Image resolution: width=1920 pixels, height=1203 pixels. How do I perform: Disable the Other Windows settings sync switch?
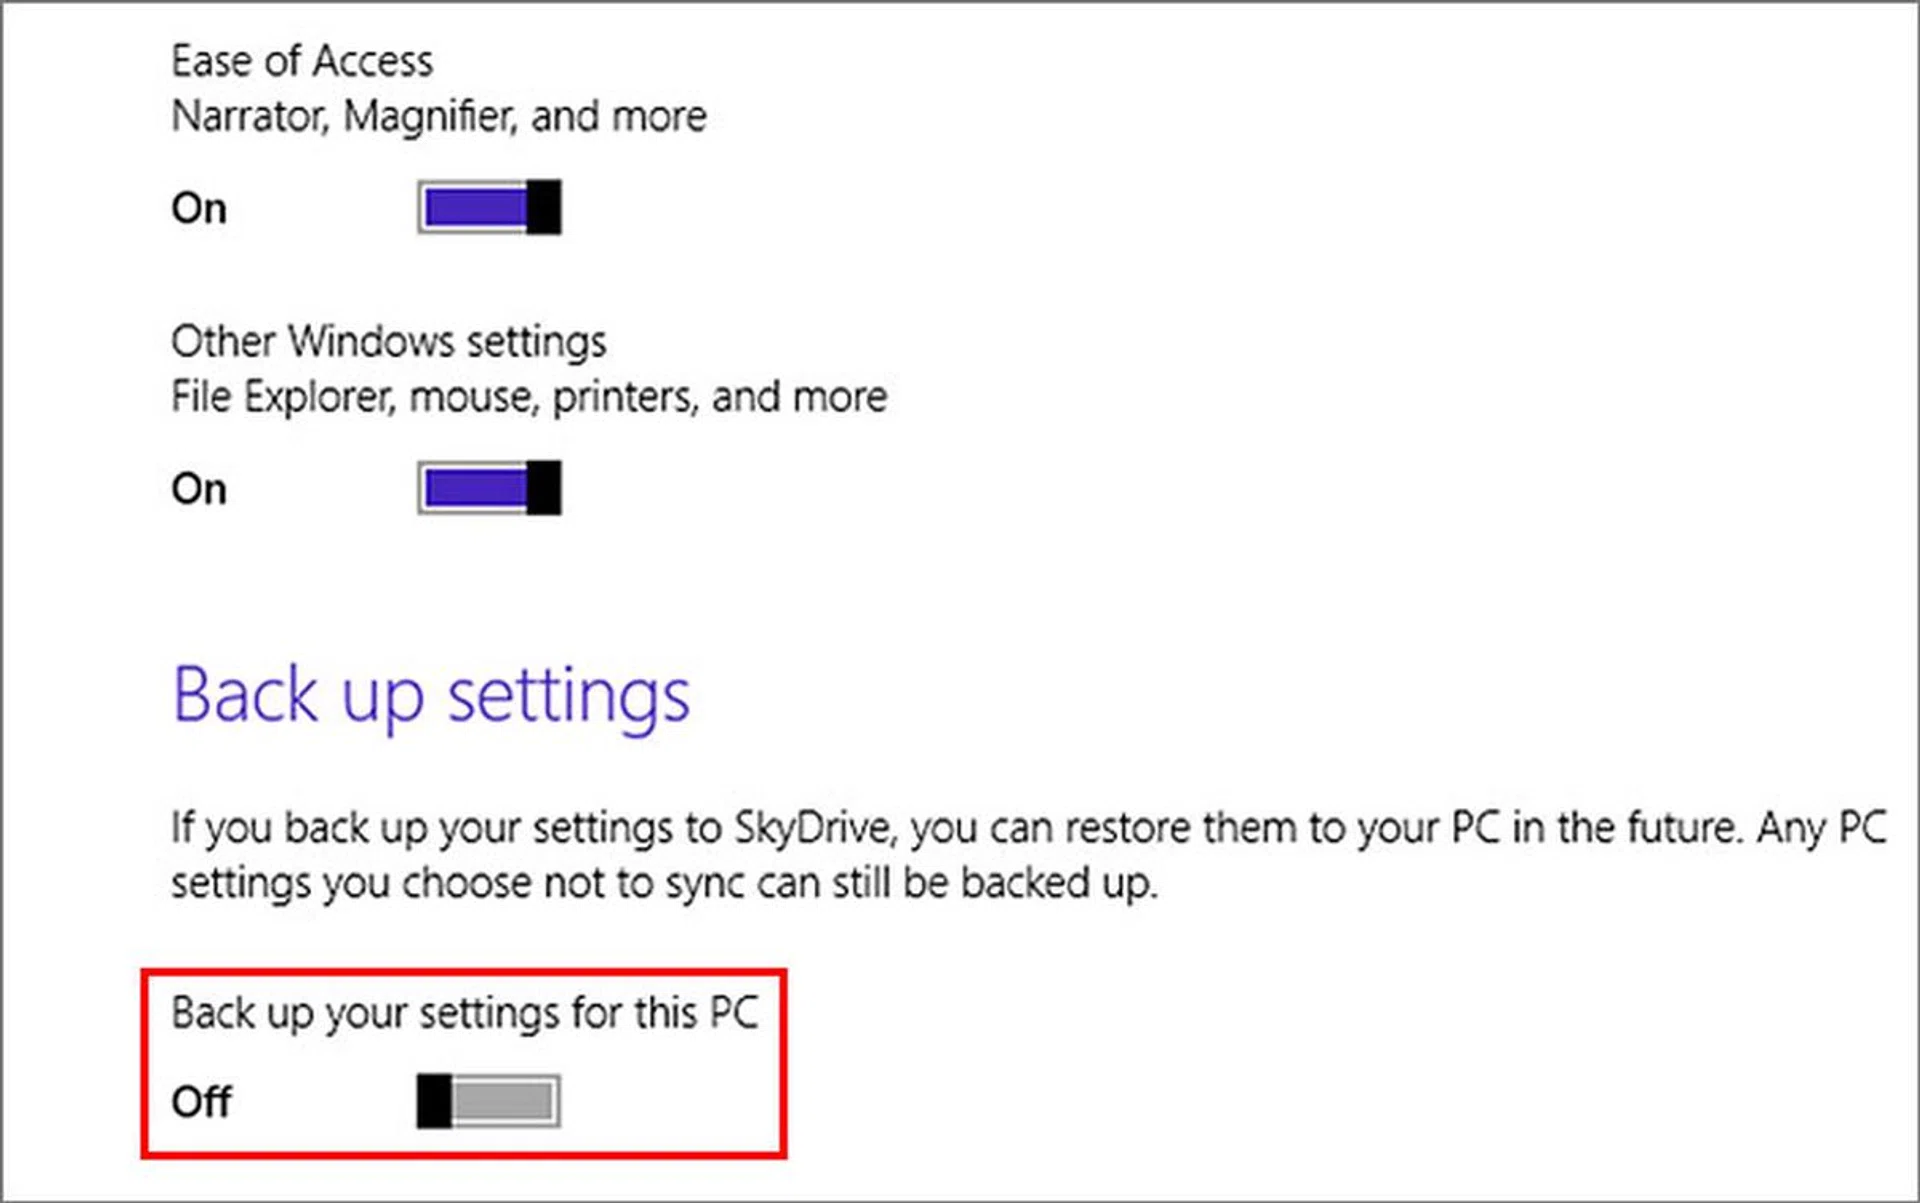click(489, 488)
